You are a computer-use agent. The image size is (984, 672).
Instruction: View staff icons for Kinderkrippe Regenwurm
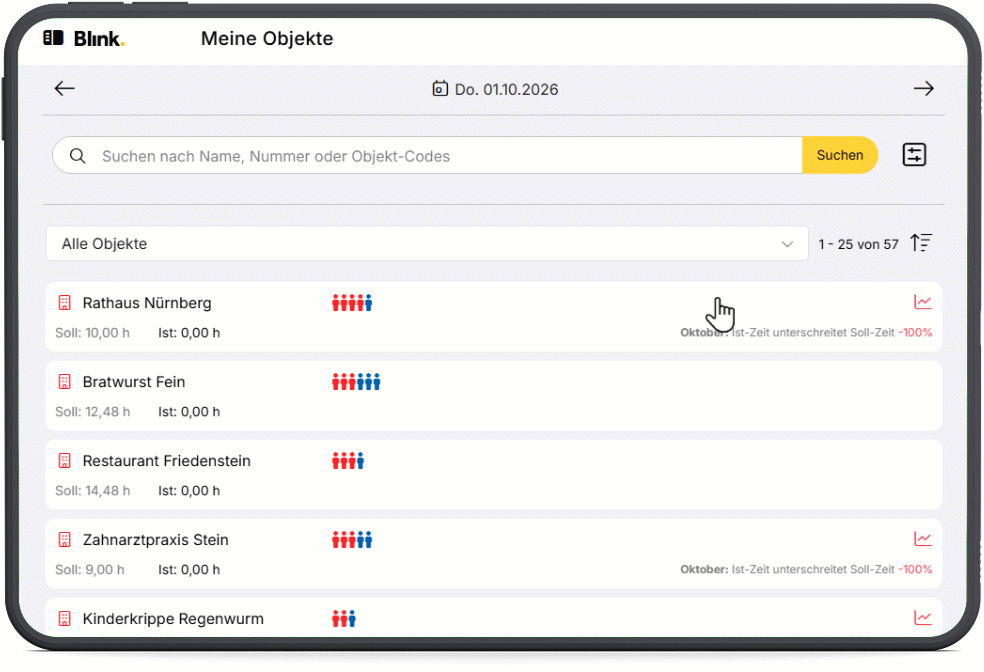click(344, 619)
